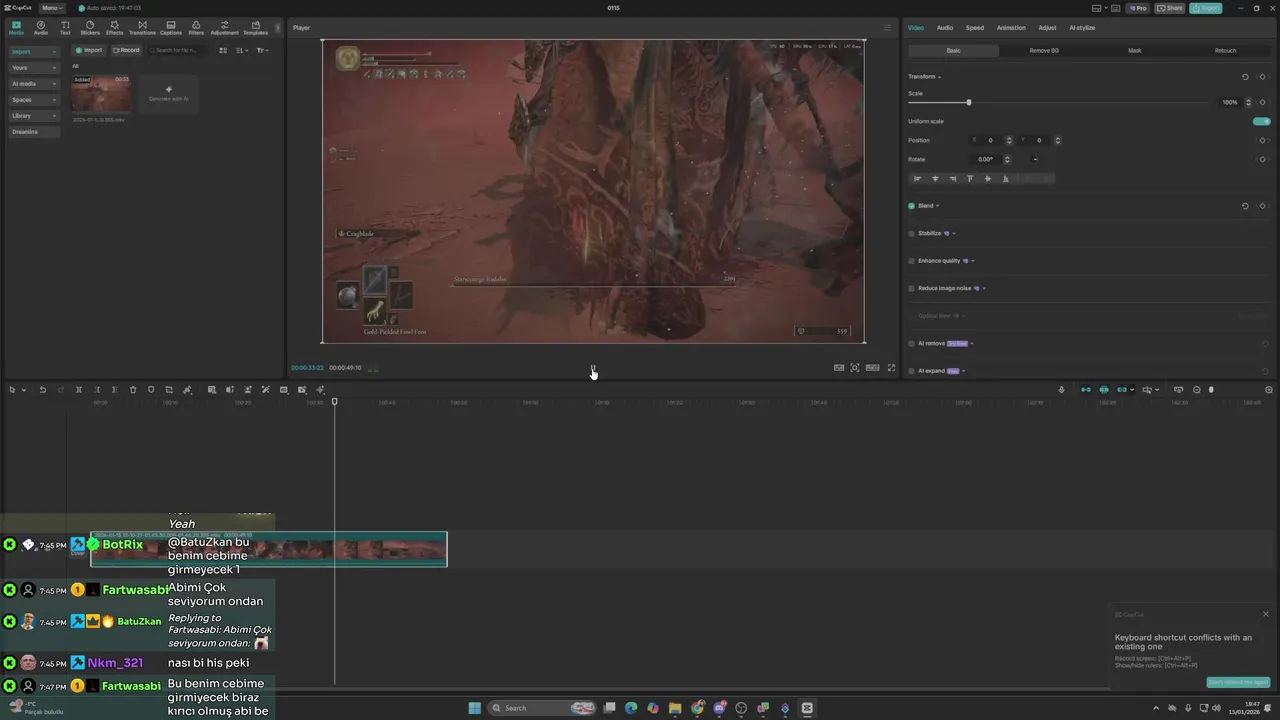Viewport: 1280px width, 720px height.
Task: Delete selected clip with trash icon
Action: (133, 390)
